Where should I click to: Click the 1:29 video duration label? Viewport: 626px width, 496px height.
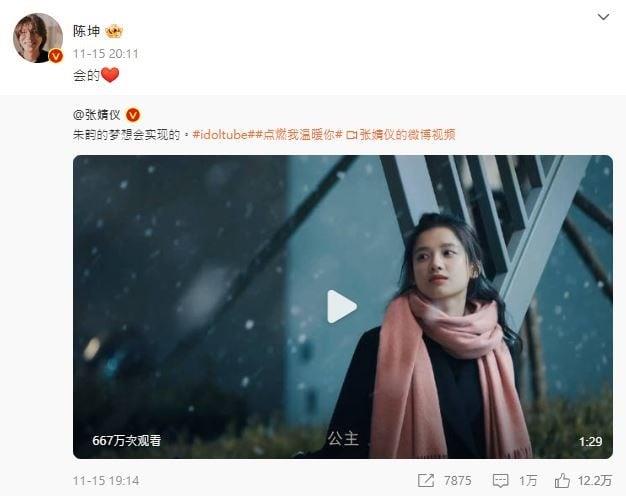coord(590,441)
